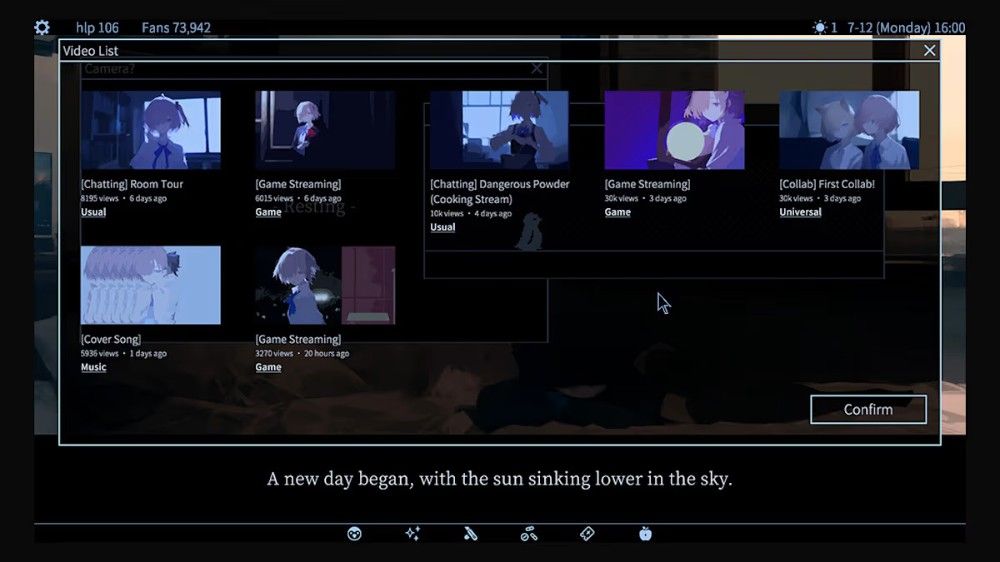Click the ticket icon in bottom bar
The image size is (1000, 562).
coord(587,534)
